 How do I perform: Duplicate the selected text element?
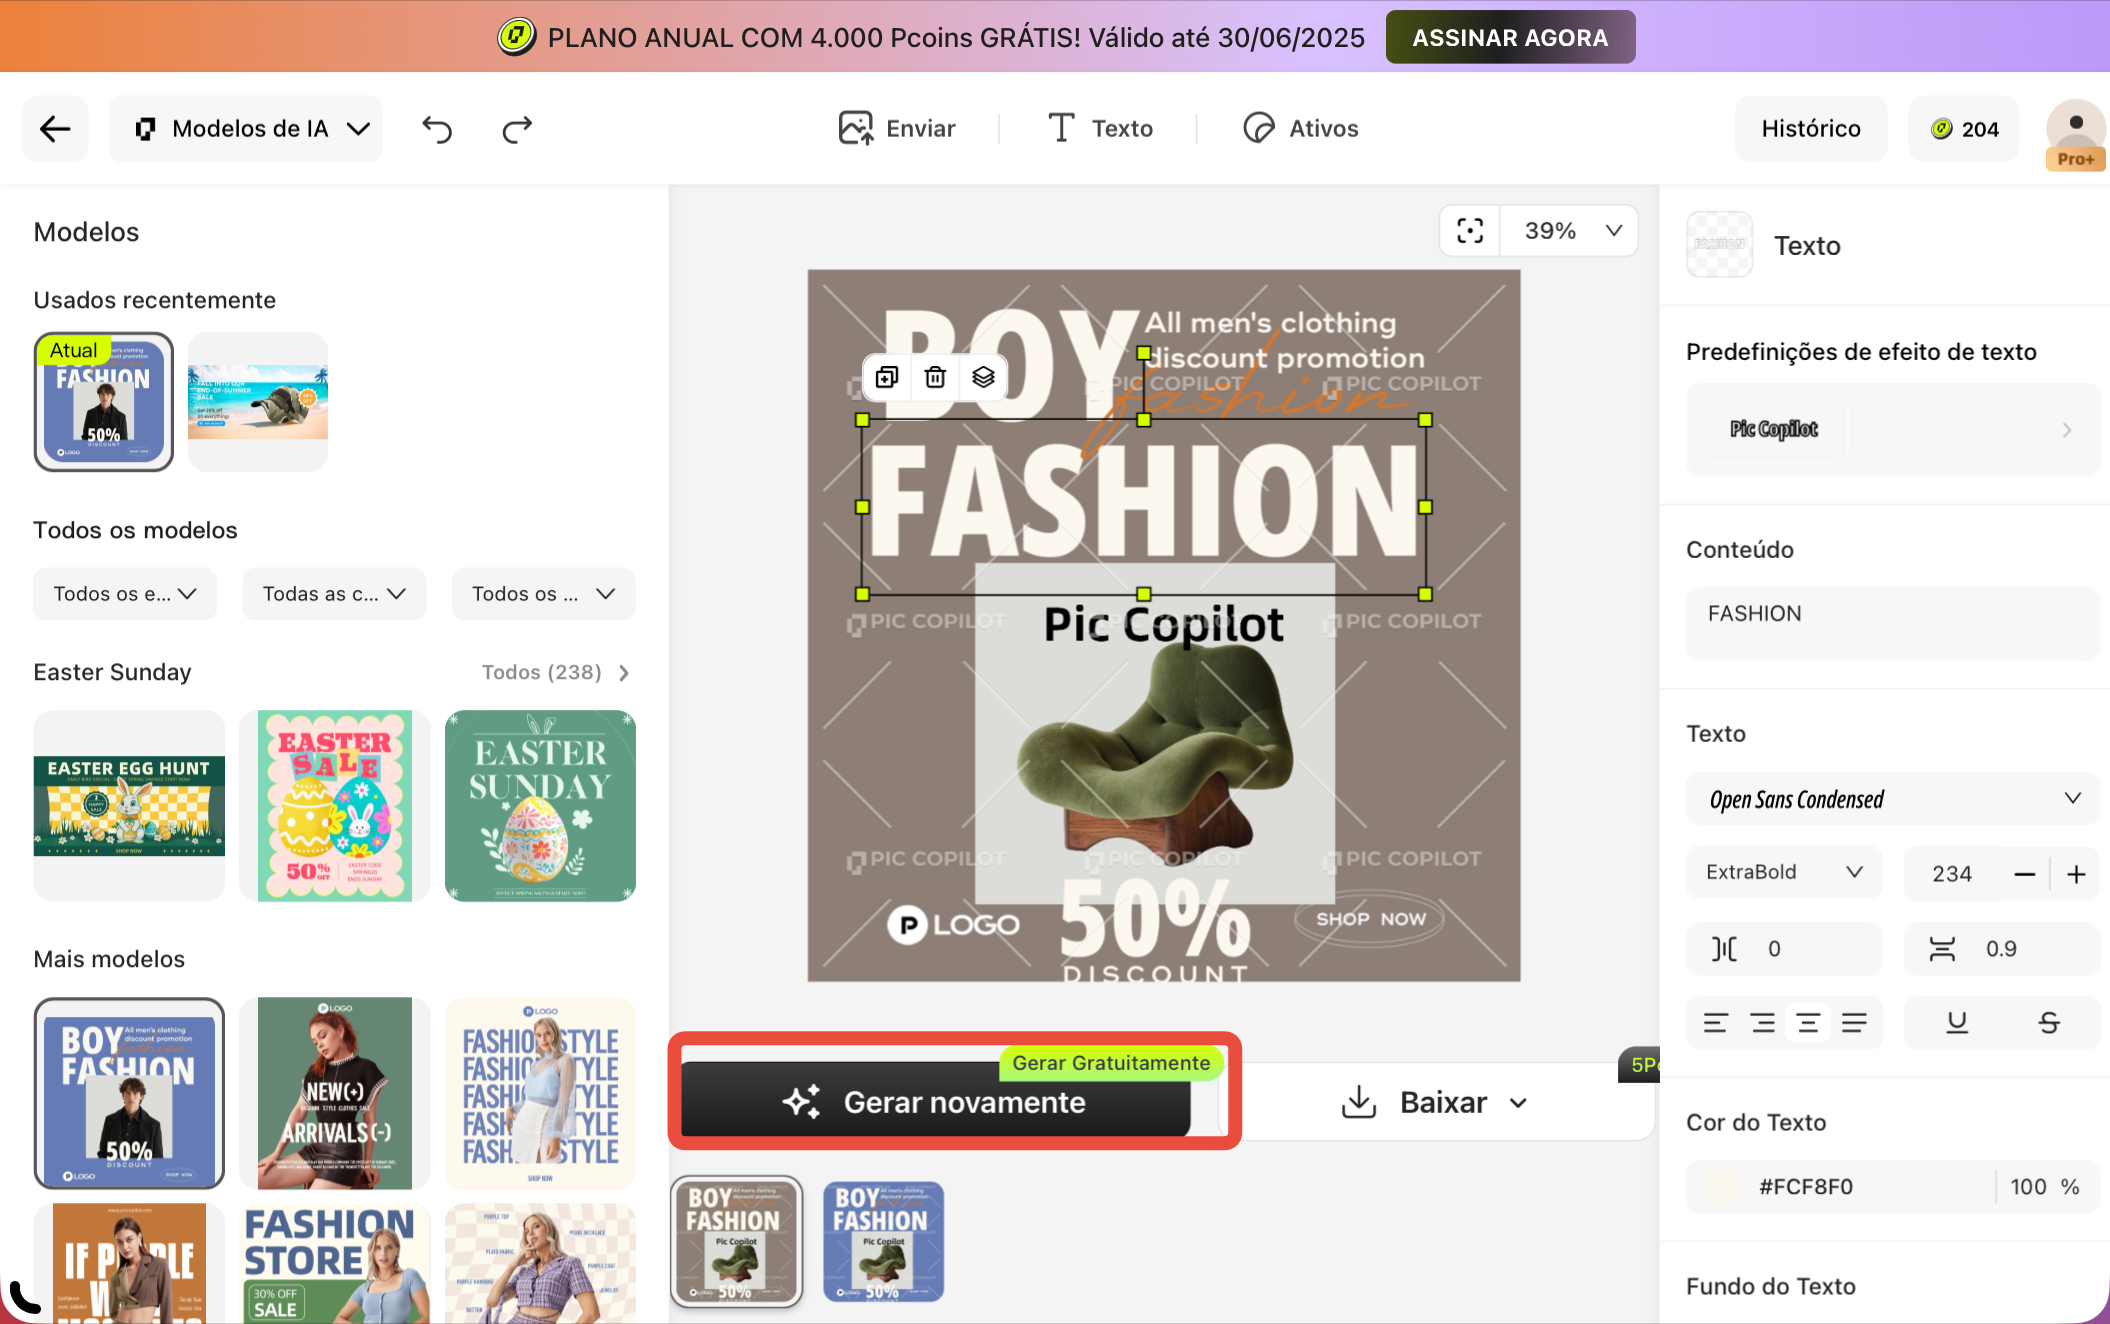coord(887,377)
